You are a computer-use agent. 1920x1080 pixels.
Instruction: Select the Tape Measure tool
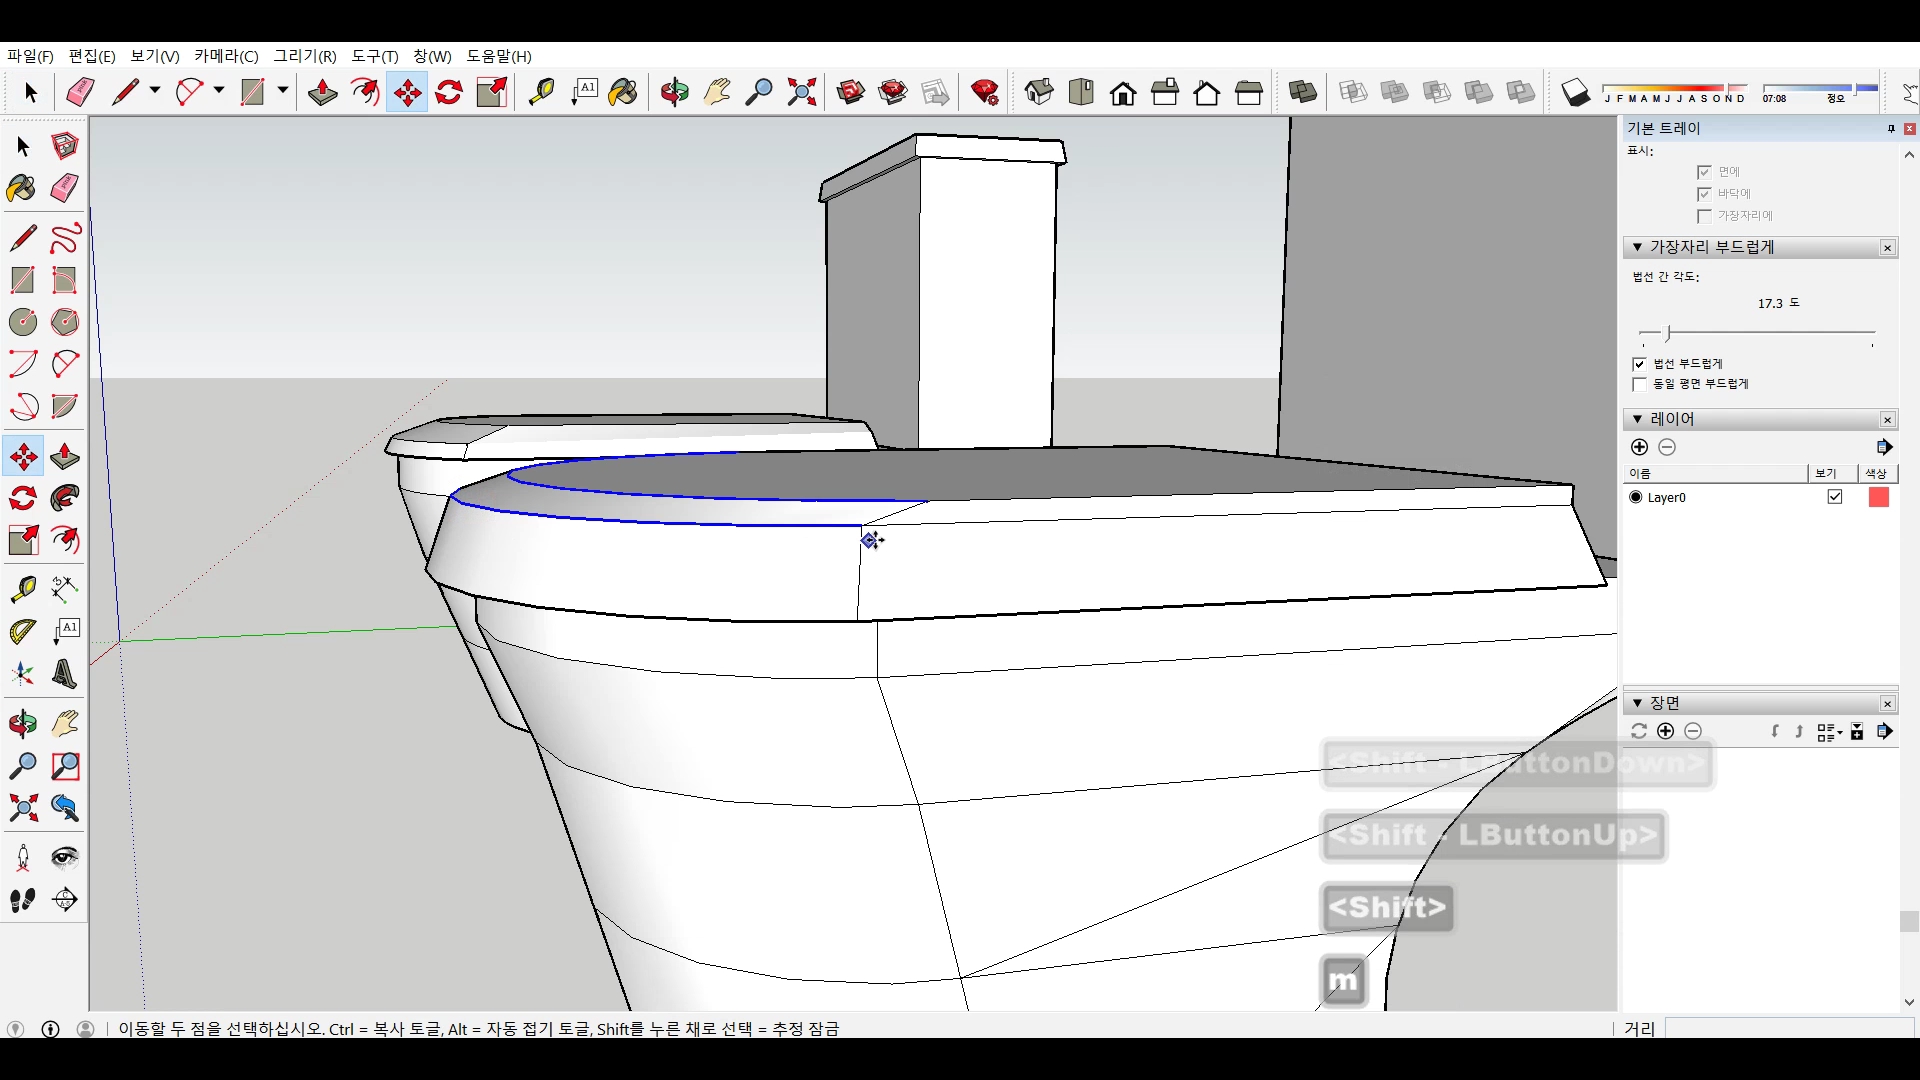[23, 589]
